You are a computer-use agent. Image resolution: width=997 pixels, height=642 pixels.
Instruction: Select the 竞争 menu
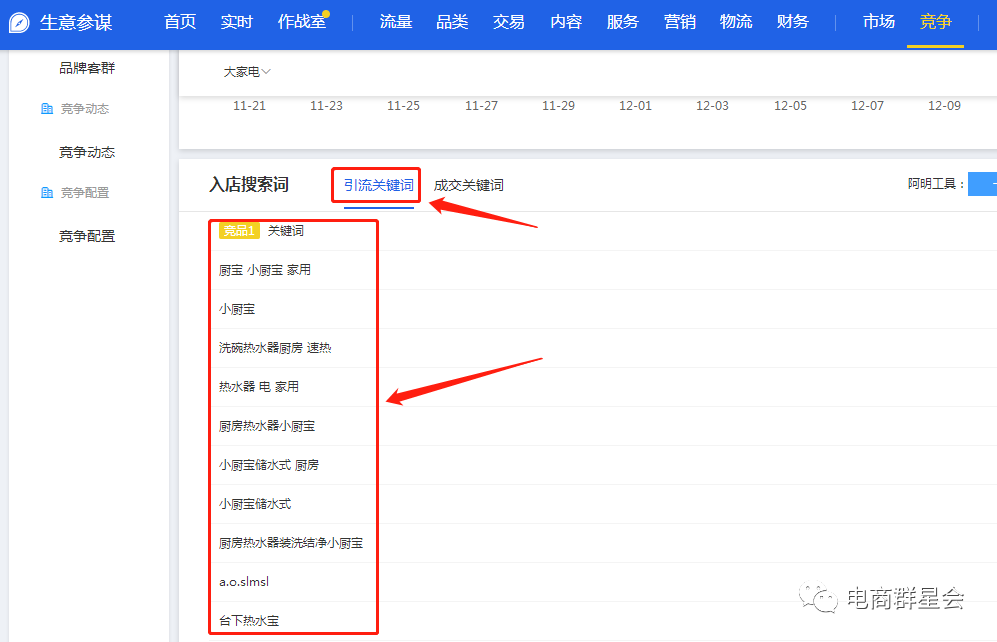click(935, 22)
